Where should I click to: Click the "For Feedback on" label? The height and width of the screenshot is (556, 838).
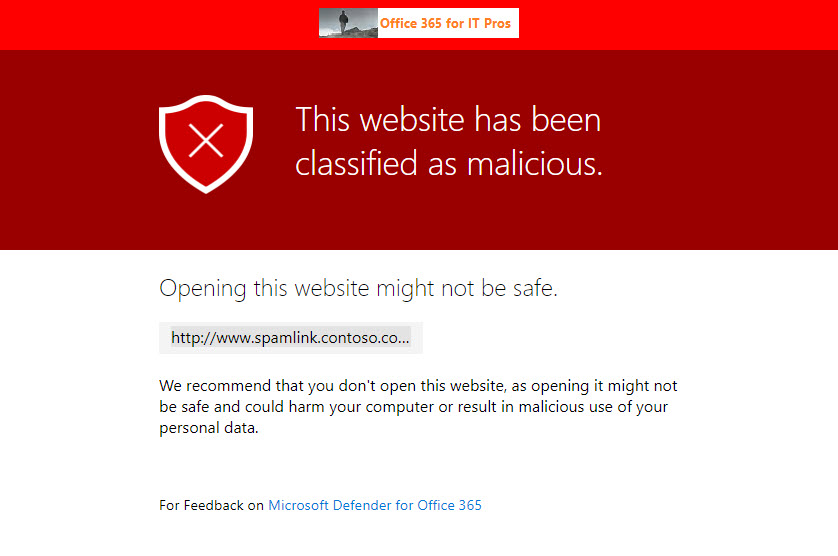(x=211, y=505)
